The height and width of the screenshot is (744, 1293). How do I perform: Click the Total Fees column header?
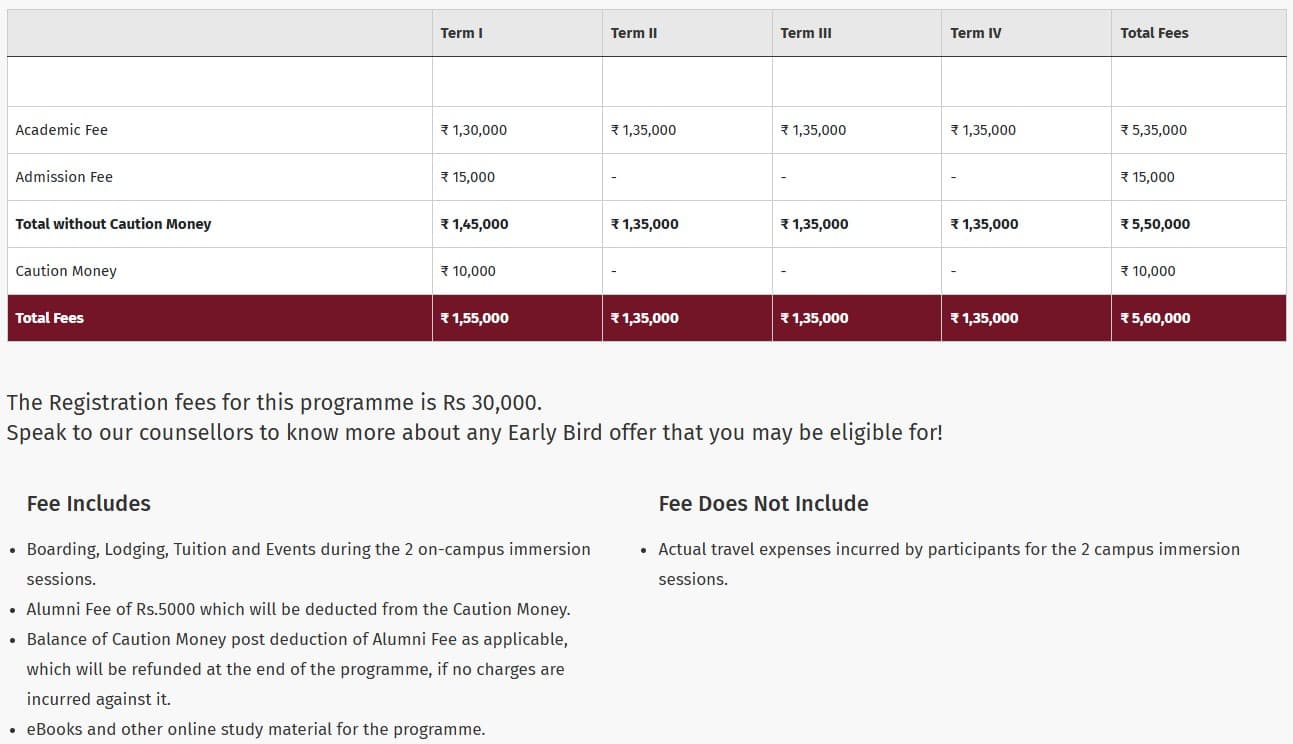point(1154,33)
